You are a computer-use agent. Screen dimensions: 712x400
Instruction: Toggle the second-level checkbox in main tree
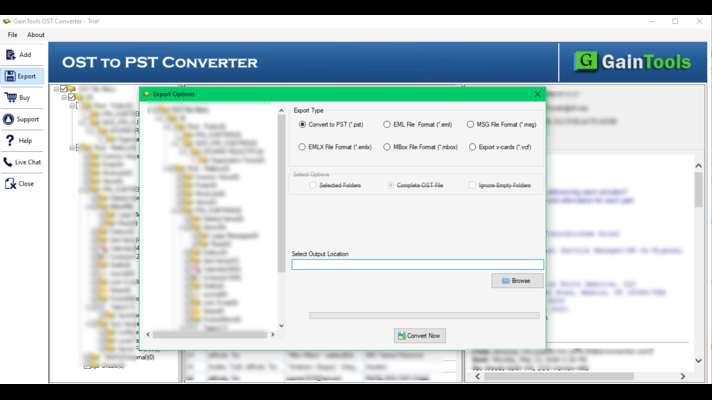coord(71,97)
